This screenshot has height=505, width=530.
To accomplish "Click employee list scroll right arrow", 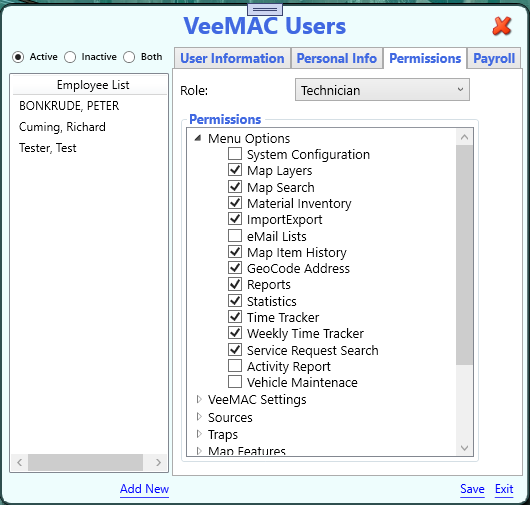I will click(x=158, y=462).
